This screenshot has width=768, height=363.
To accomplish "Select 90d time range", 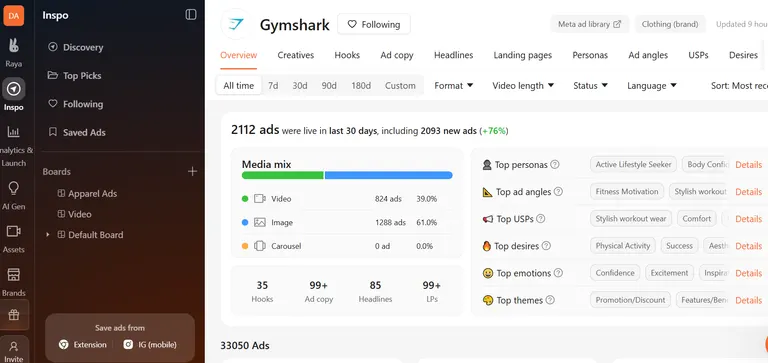I will (329, 85).
